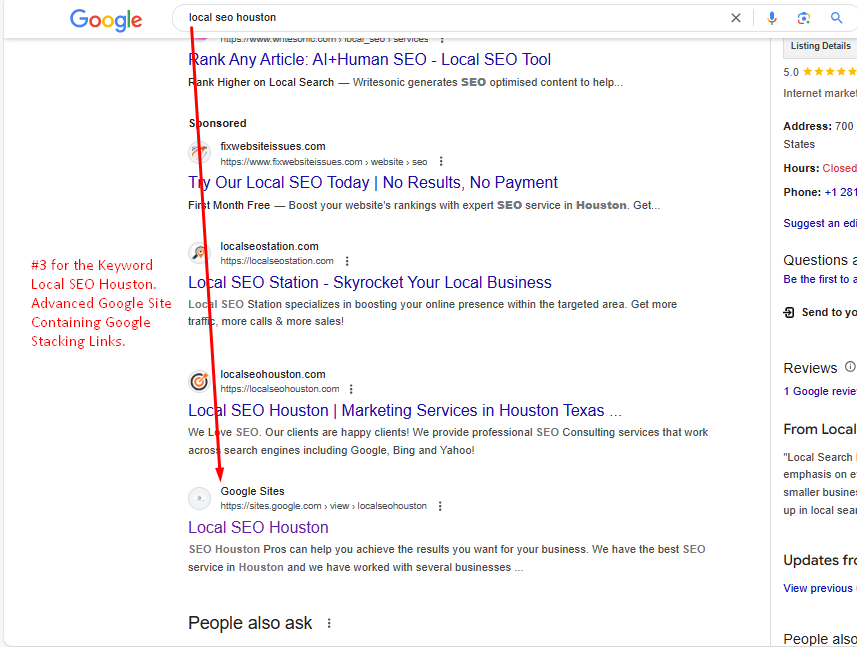
Task: Open Google Lens image search icon
Action: click(803, 18)
